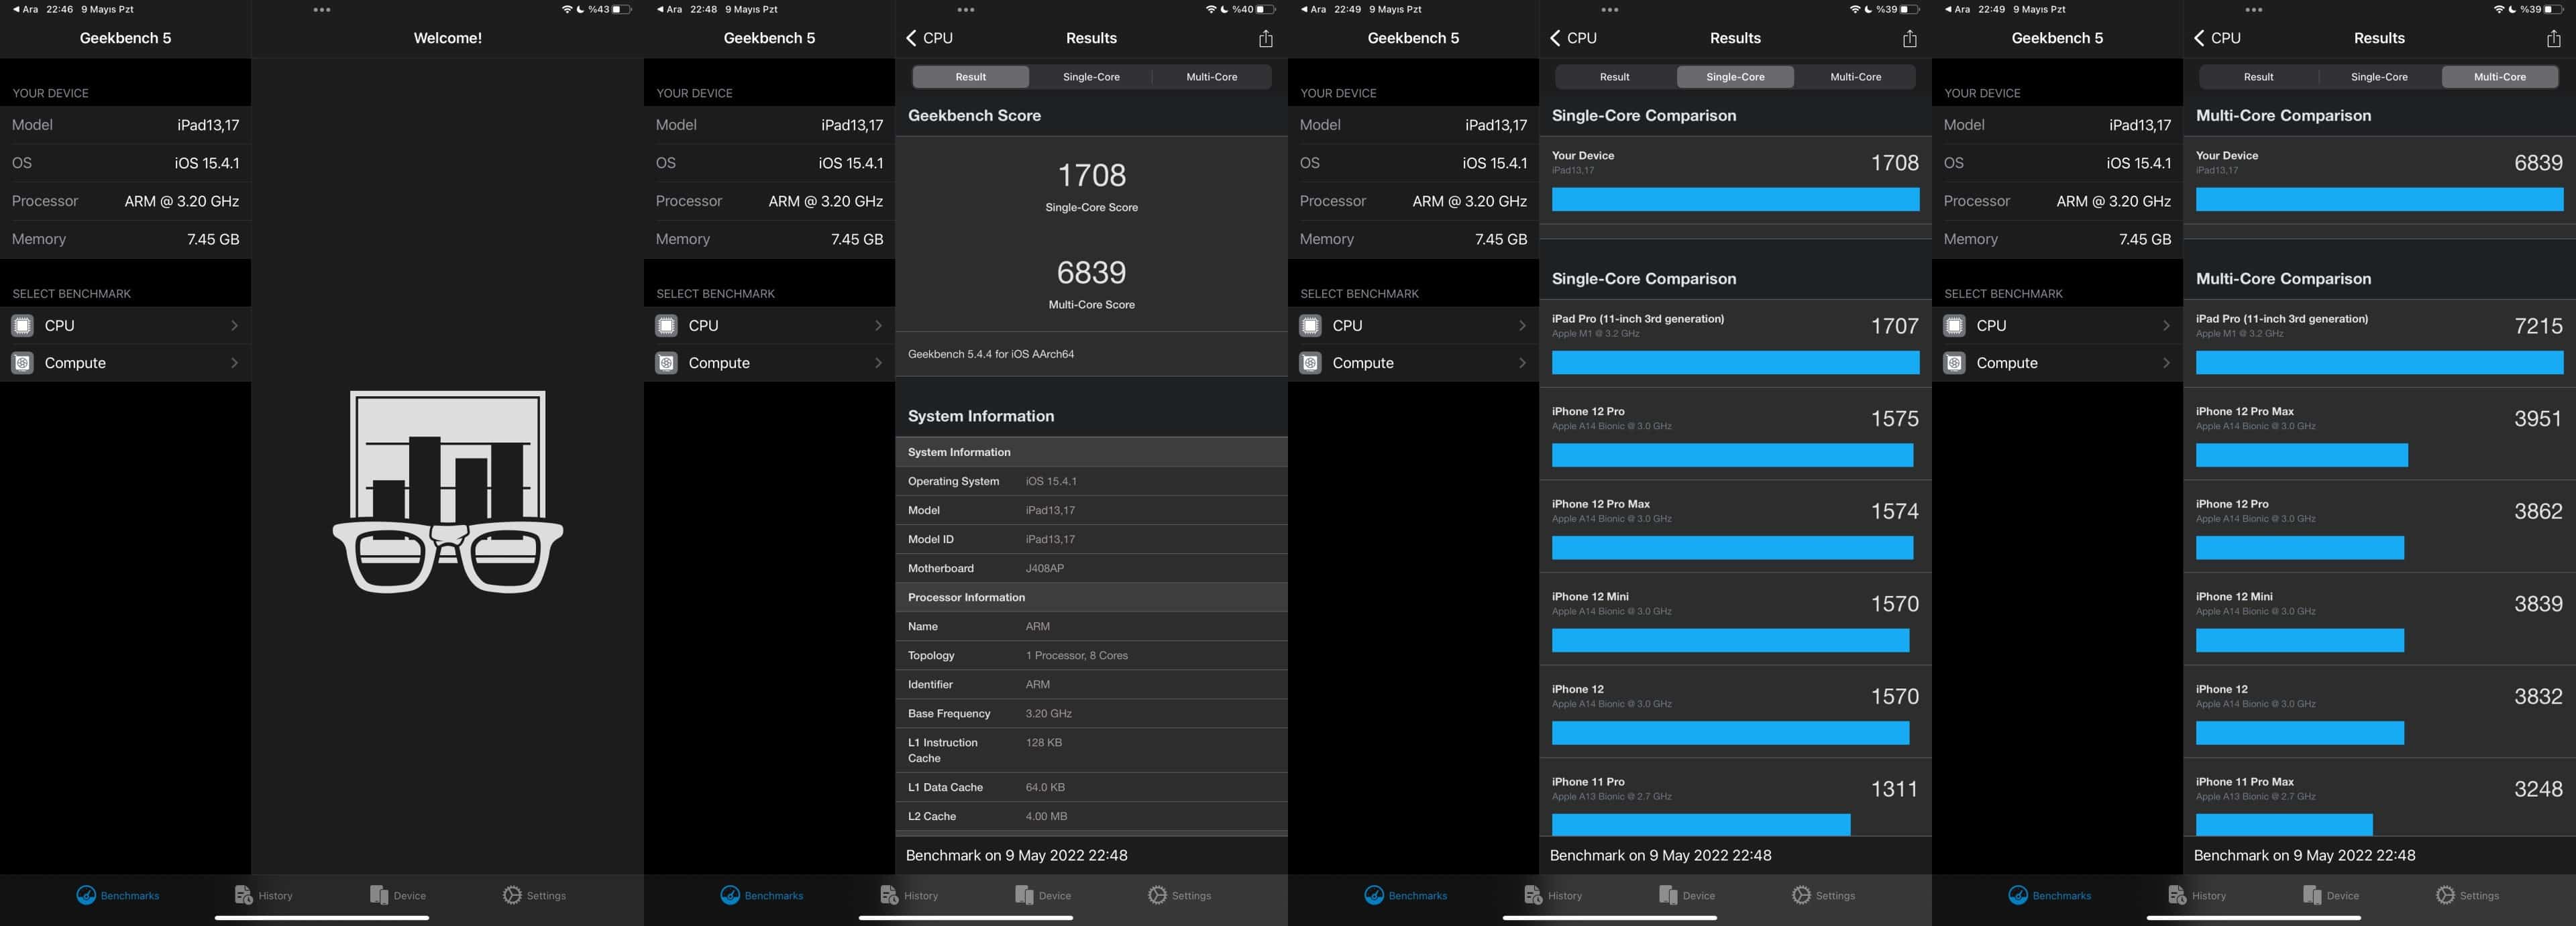Image resolution: width=2576 pixels, height=926 pixels.
Task: Tap Device icon on Geekbench Score screen
Action: coord(1023,895)
